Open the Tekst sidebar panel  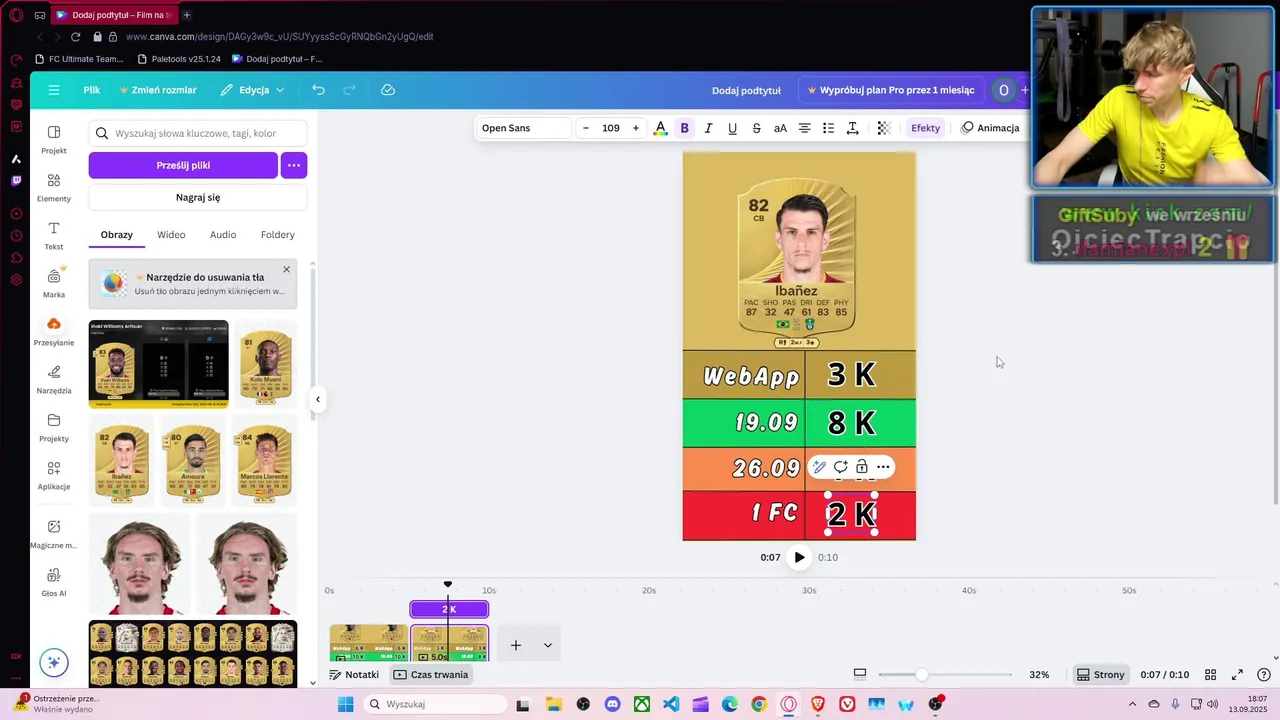coord(54,236)
